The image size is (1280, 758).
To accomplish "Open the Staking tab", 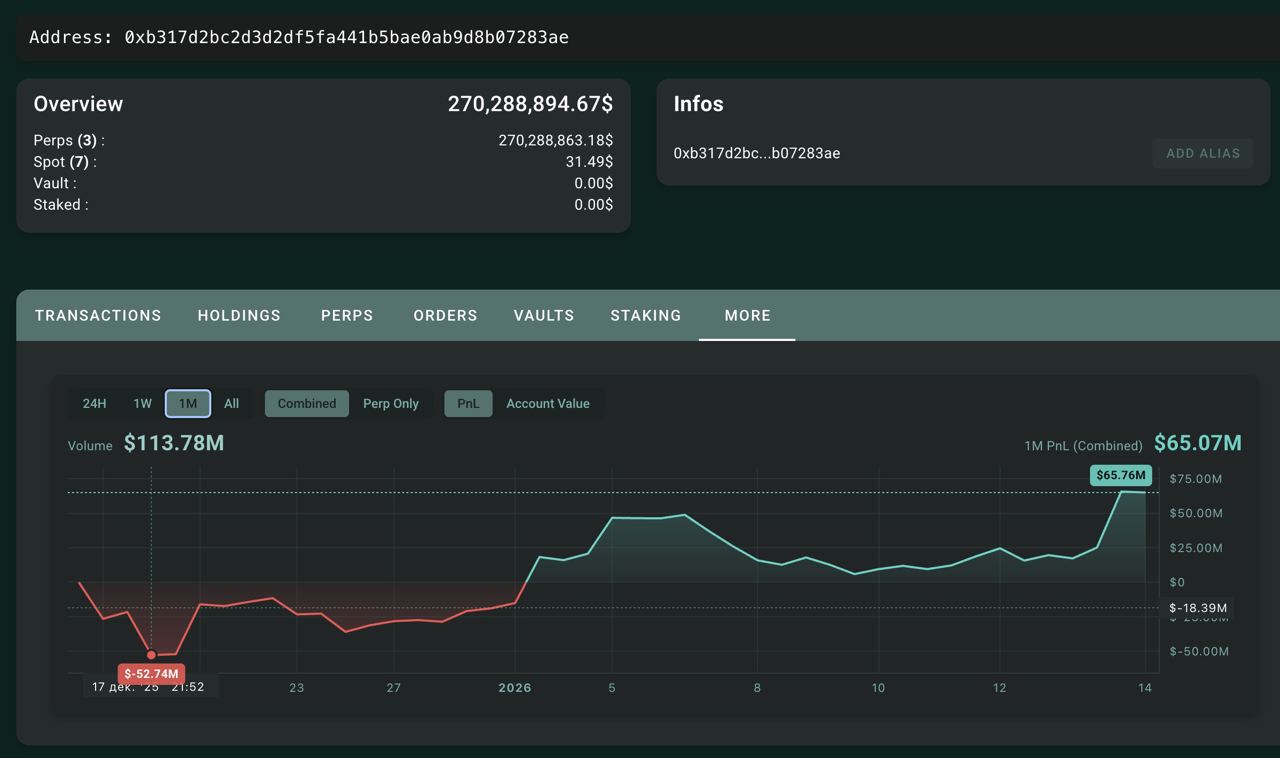I will (646, 315).
